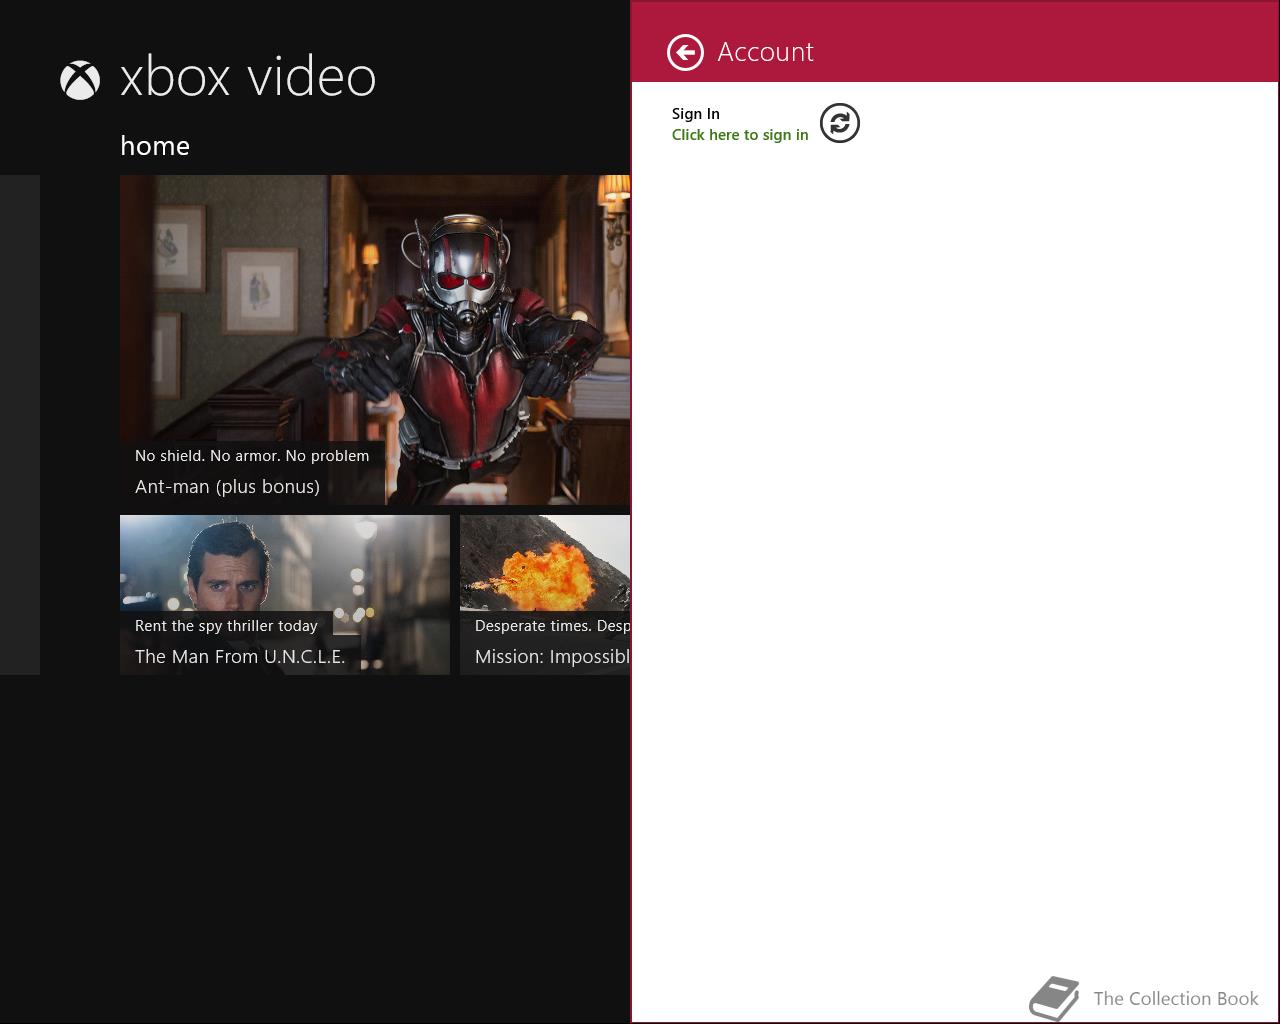Screen dimensions: 1280x1024
Task: Click the 'Sign In' label
Action: [x=696, y=114]
